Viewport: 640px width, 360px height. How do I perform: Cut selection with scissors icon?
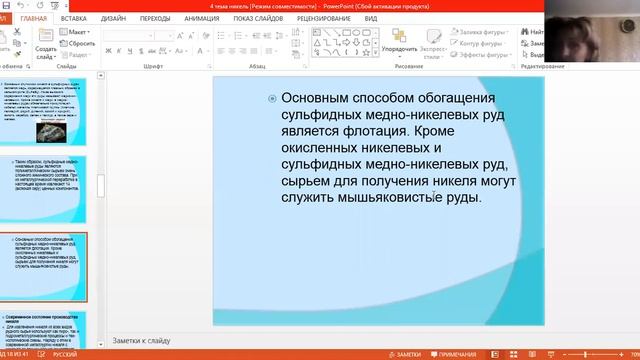click(x=17, y=31)
